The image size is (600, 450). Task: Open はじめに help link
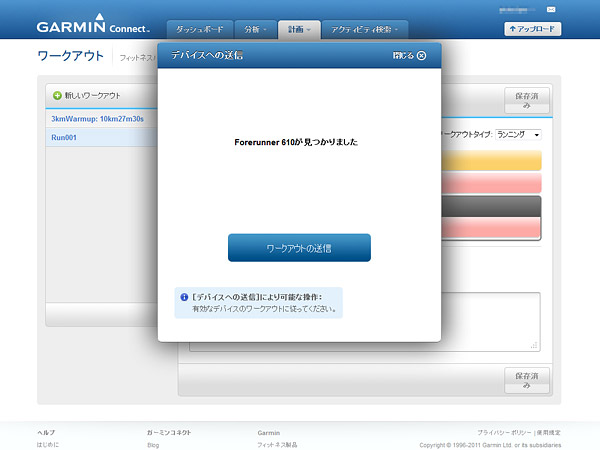(48, 445)
